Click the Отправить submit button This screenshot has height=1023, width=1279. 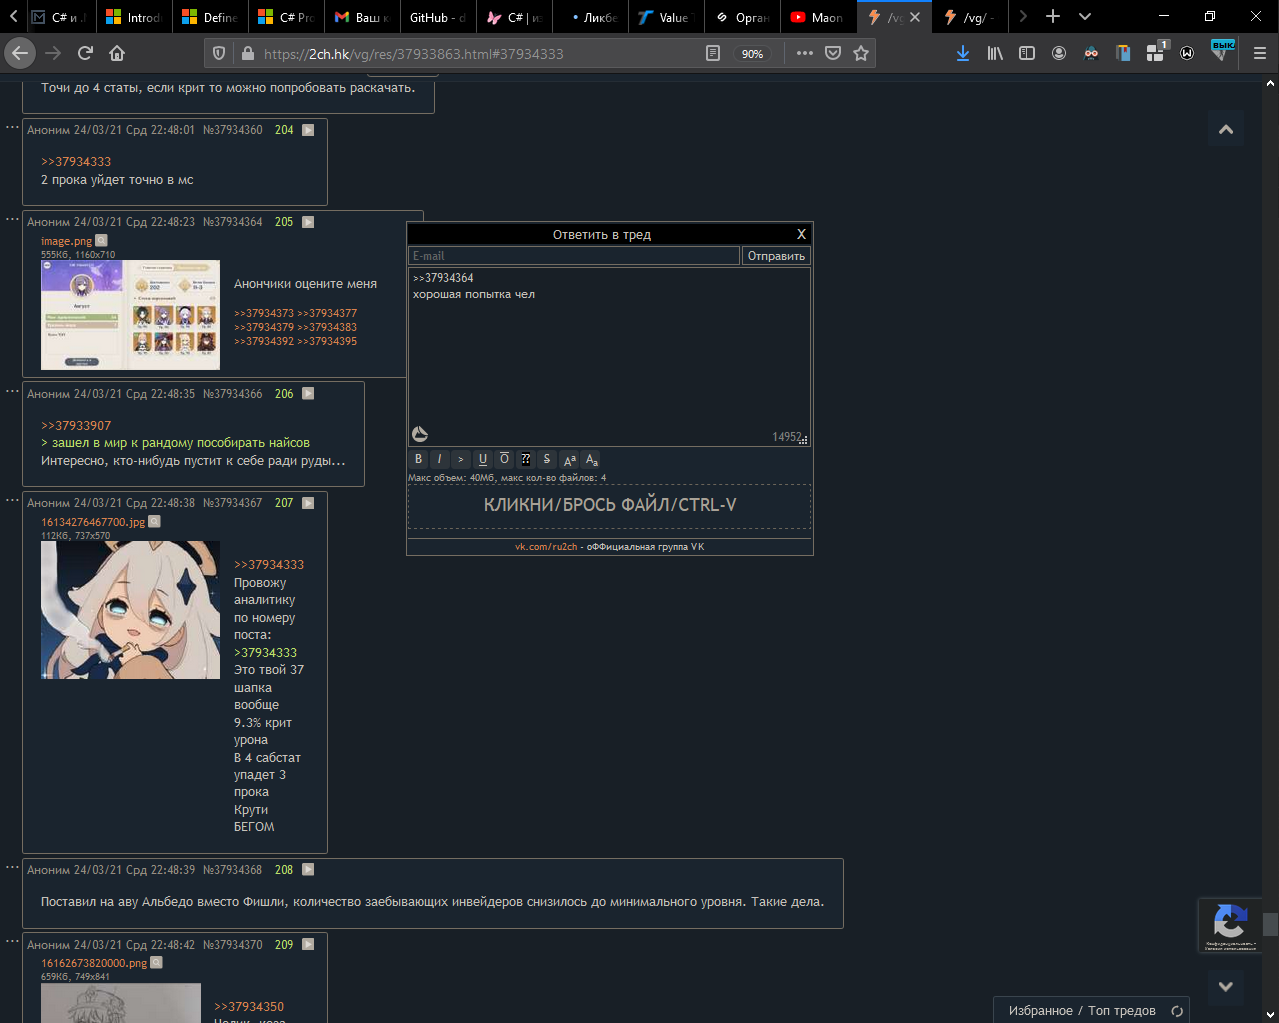776,256
